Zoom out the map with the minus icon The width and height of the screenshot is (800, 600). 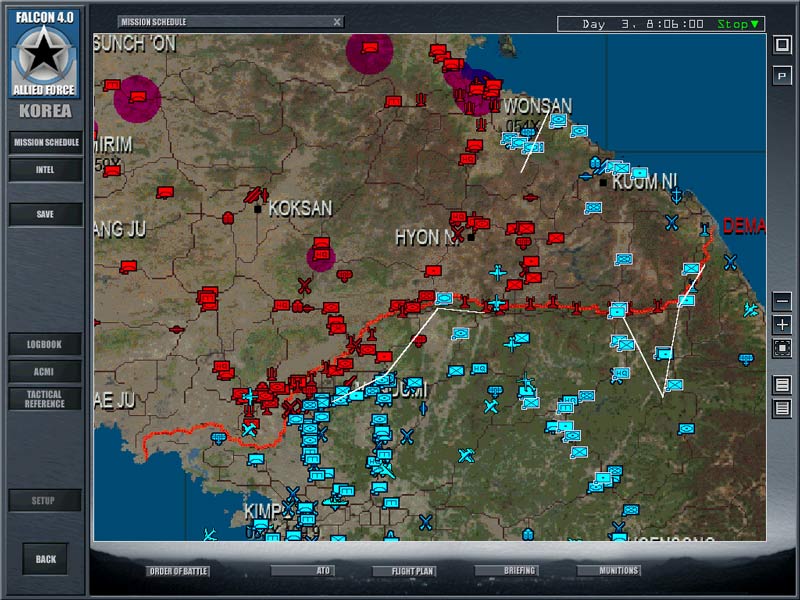click(x=782, y=301)
